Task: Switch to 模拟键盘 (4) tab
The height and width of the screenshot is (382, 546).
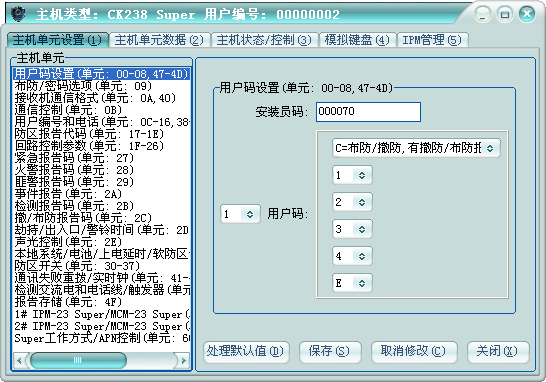Action: pyautogui.click(x=357, y=40)
